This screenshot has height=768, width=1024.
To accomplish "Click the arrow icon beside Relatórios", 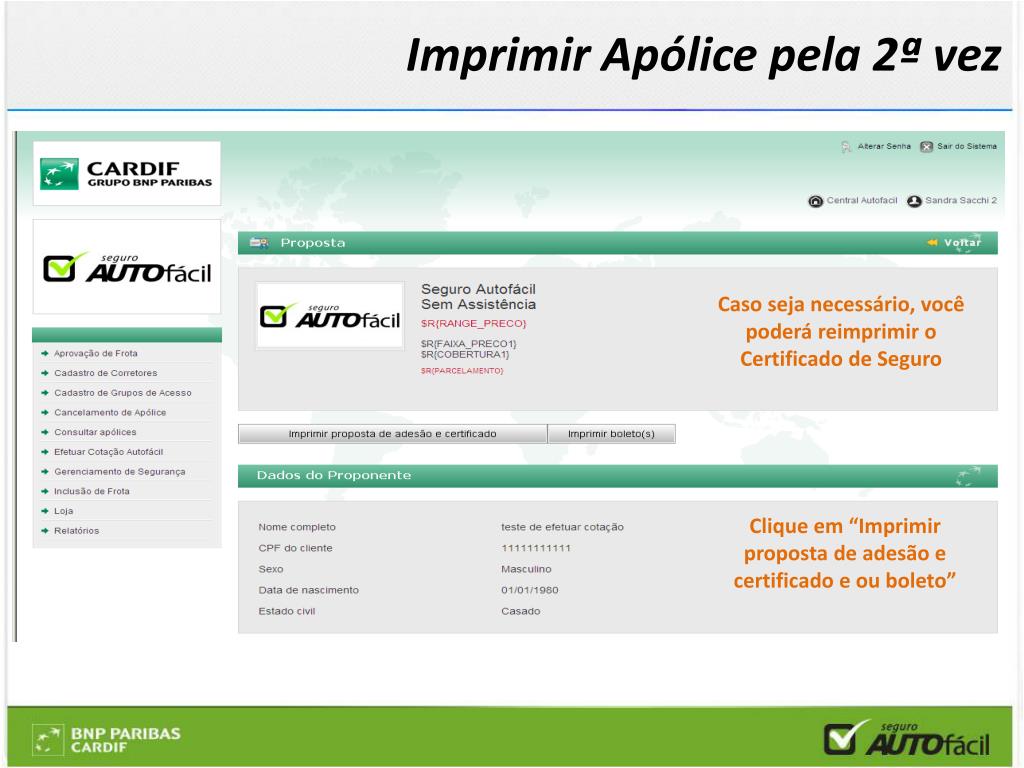I will [45, 530].
